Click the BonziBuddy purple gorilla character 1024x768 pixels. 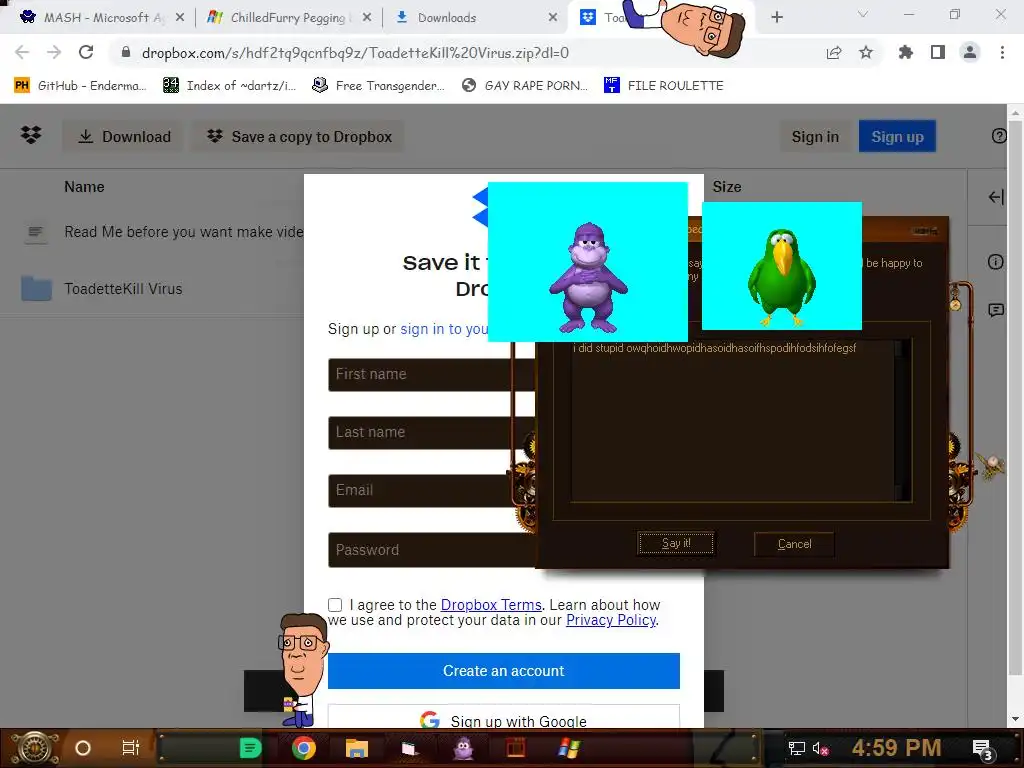[x=588, y=278]
